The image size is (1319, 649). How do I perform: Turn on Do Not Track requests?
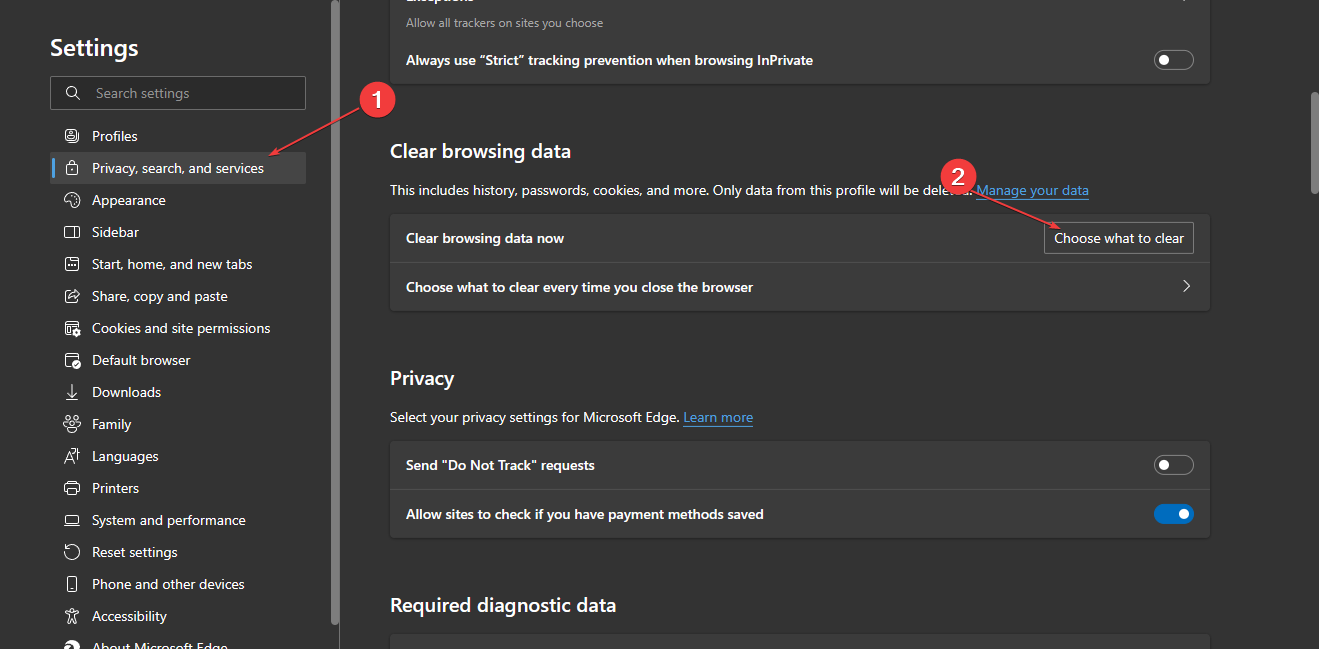[x=1173, y=465]
